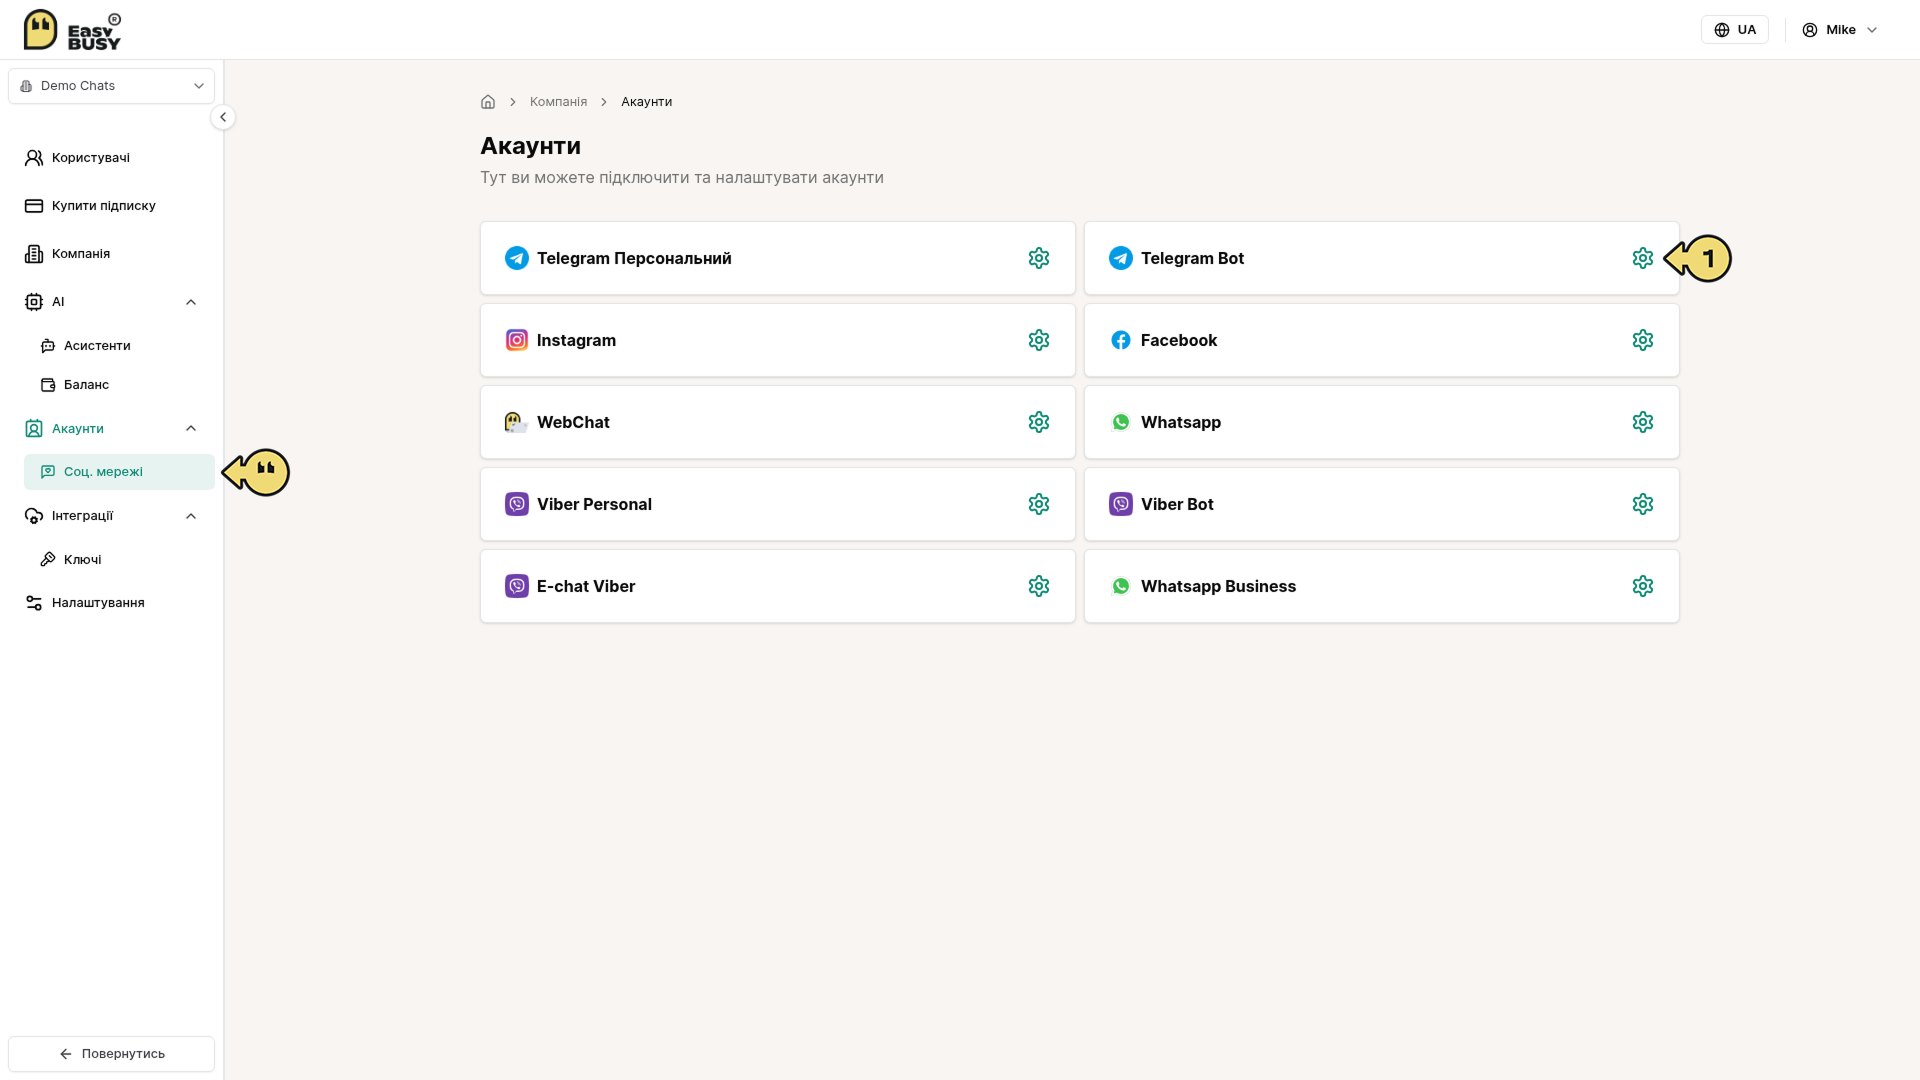Click the EasyBusy logo
Screen dimensions: 1920x1080
[x=72, y=30]
